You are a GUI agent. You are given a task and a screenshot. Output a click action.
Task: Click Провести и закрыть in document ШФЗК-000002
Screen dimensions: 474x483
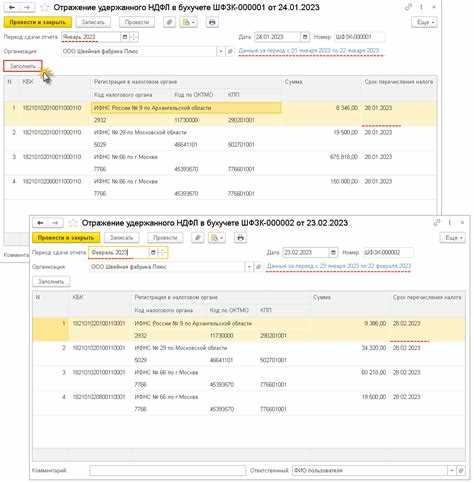(66, 238)
